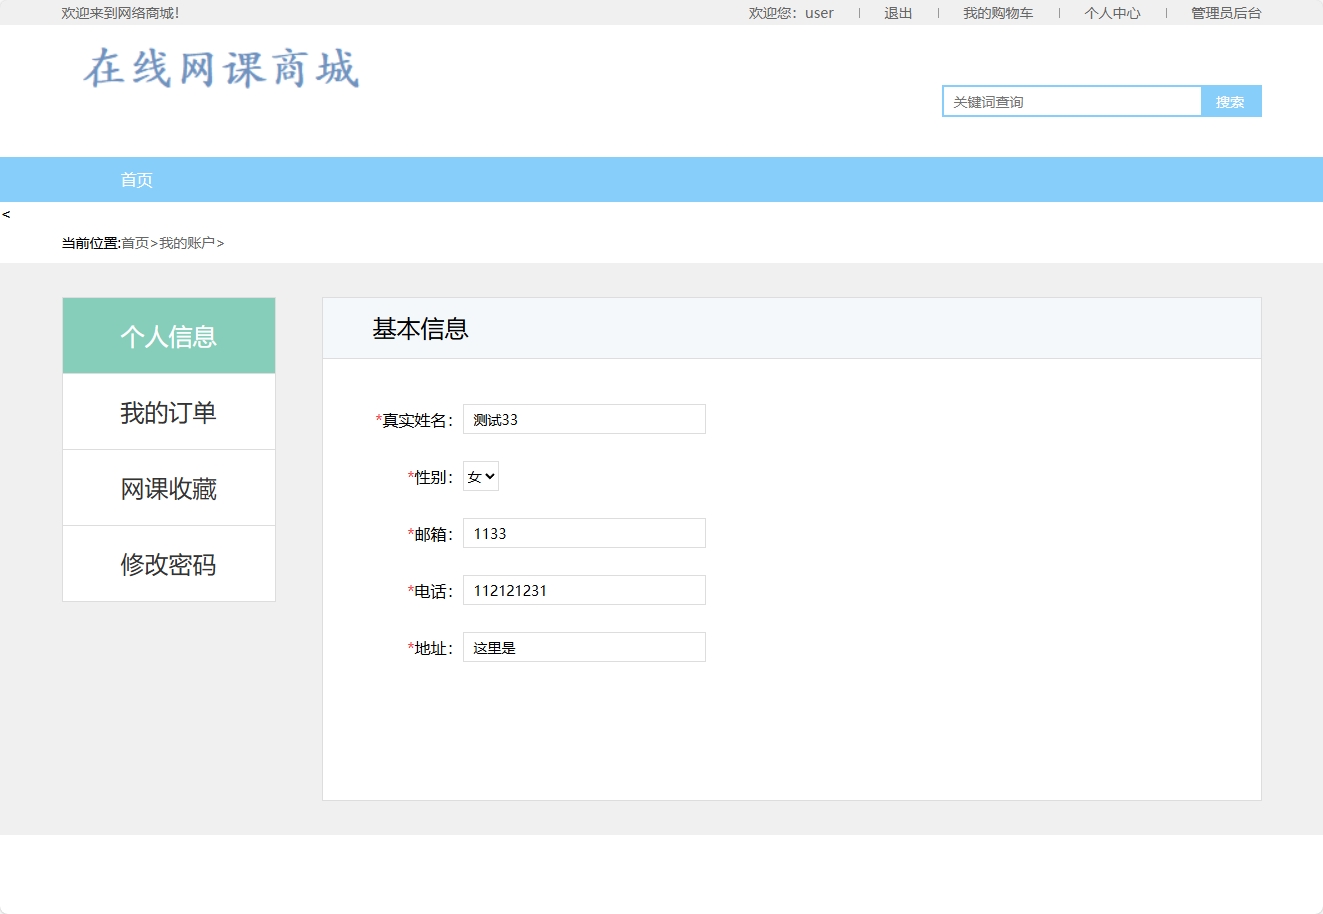Click 退出 to log out
The image size is (1323, 914).
897,12
